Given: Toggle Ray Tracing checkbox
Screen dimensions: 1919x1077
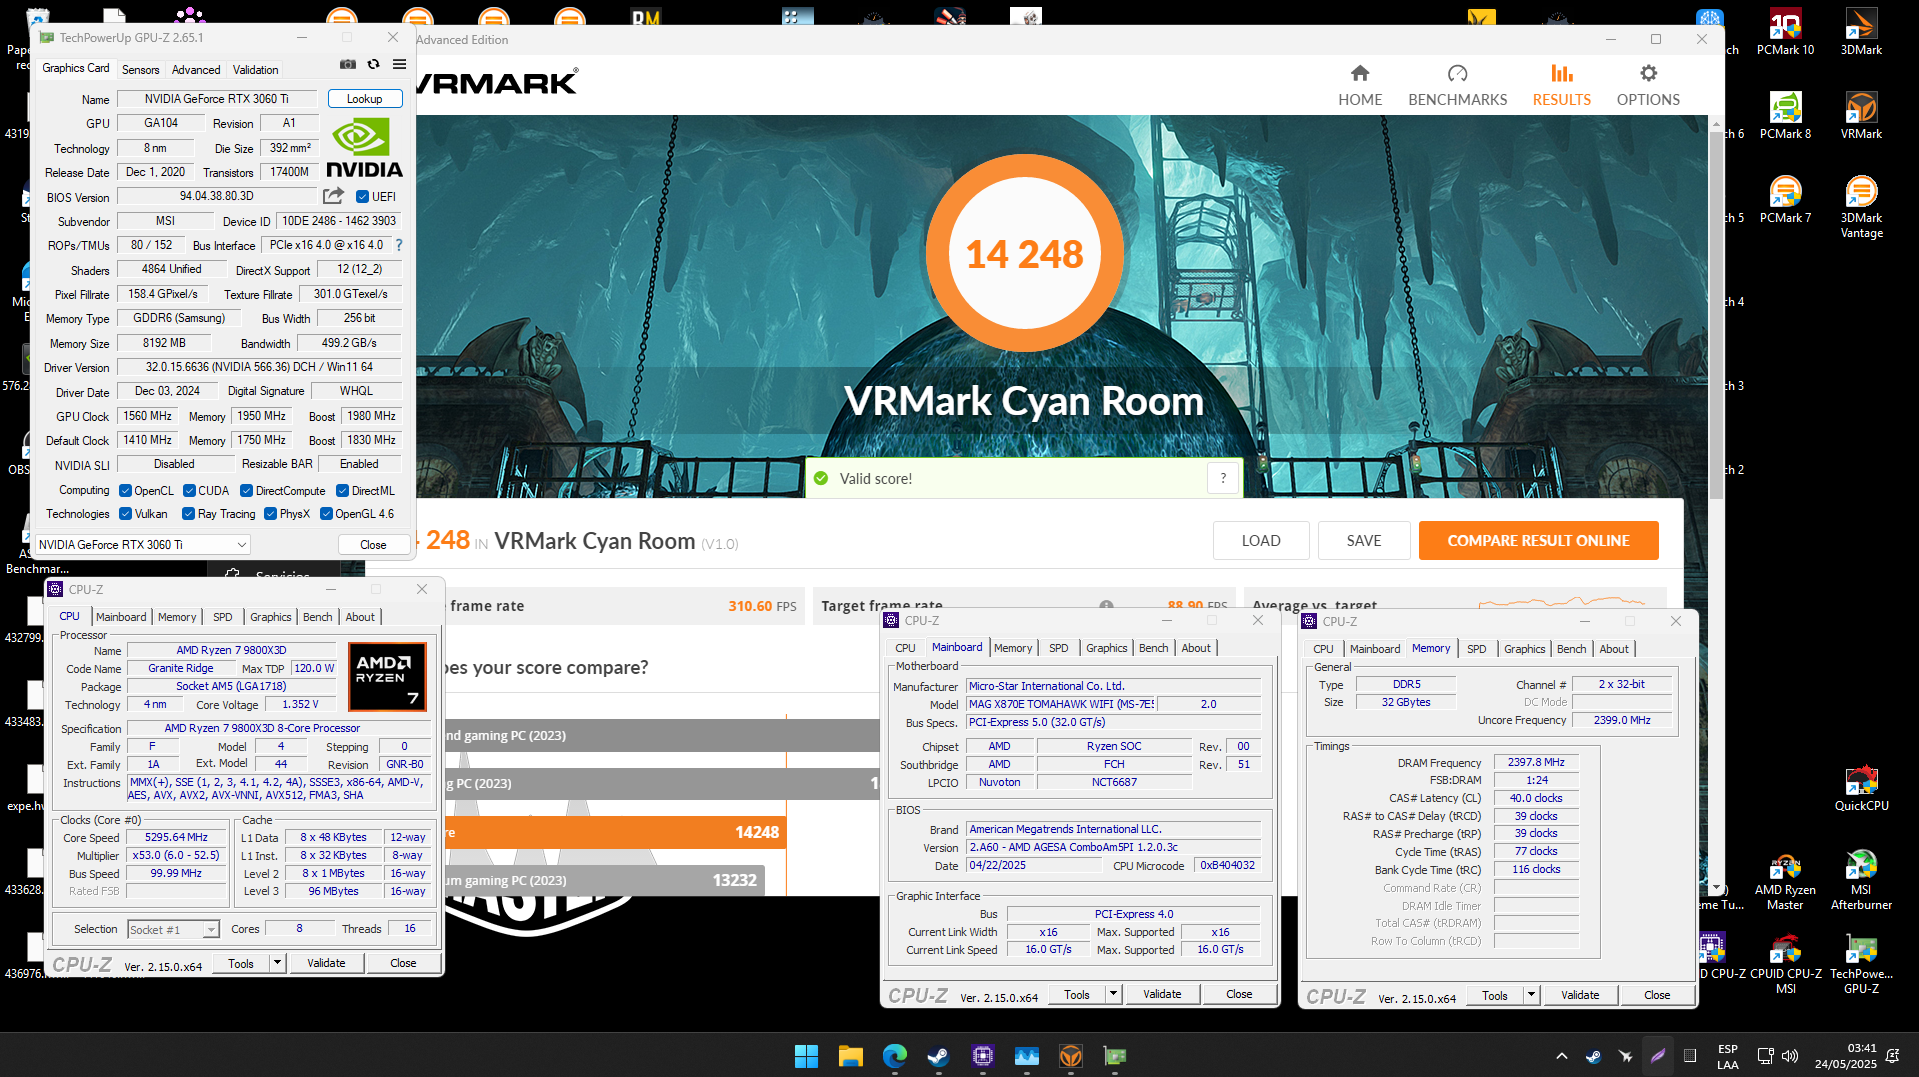Looking at the screenshot, I should (188, 514).
